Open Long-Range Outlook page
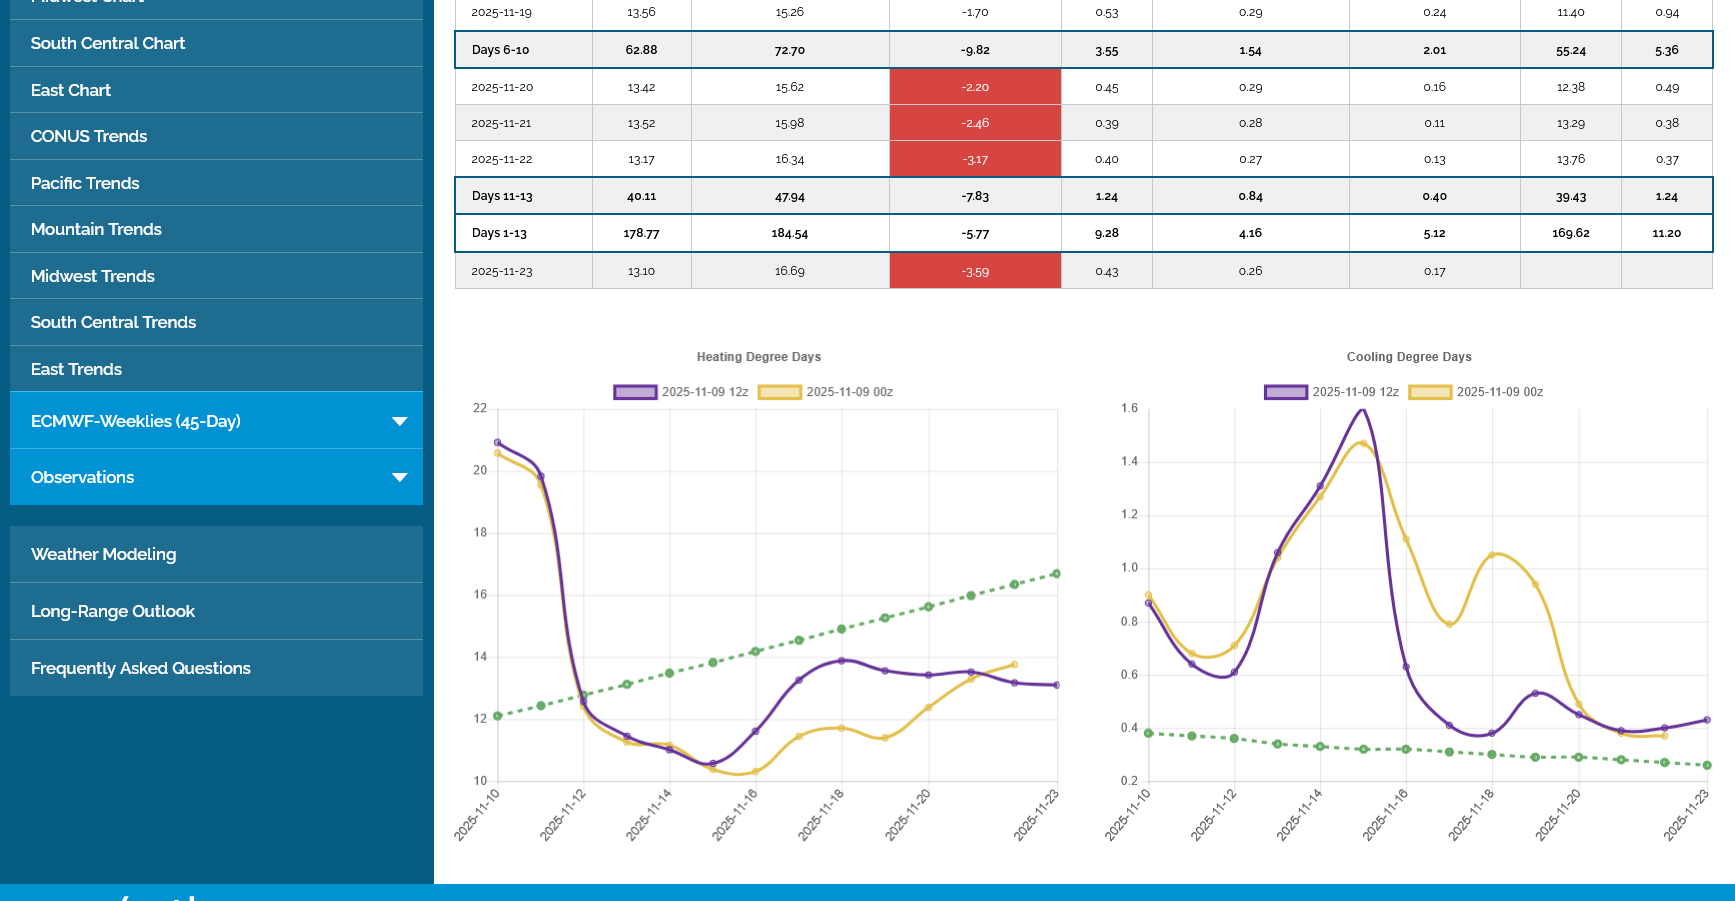Image resolution: width=1735 pixels, height=901 pixels. pos(113,611)
